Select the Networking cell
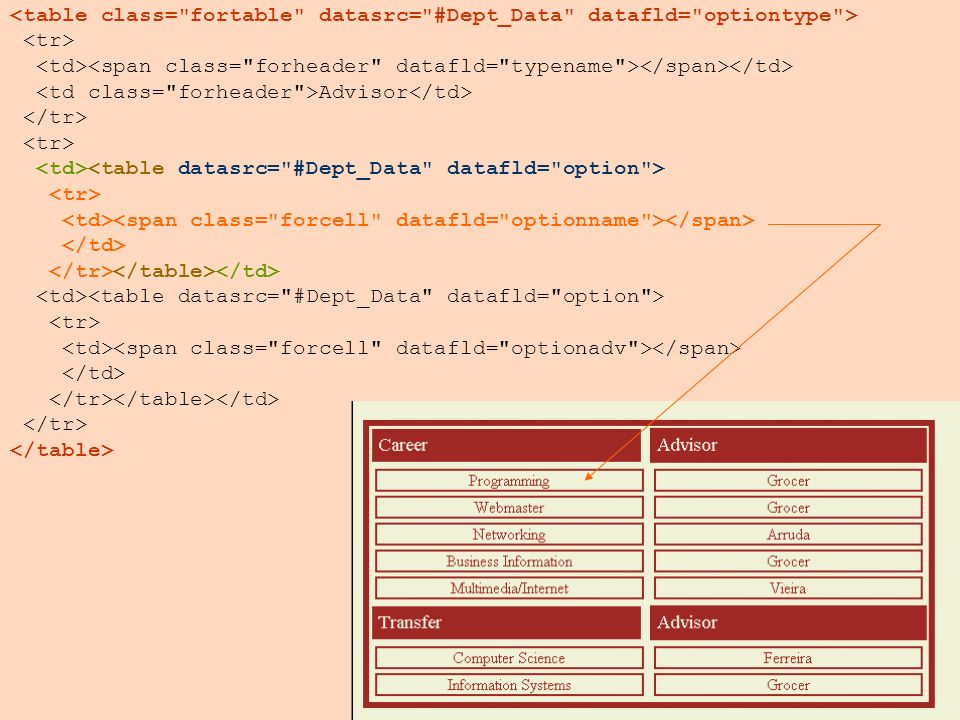The height and width of the screenshot is (720, 960). point(509,534)
